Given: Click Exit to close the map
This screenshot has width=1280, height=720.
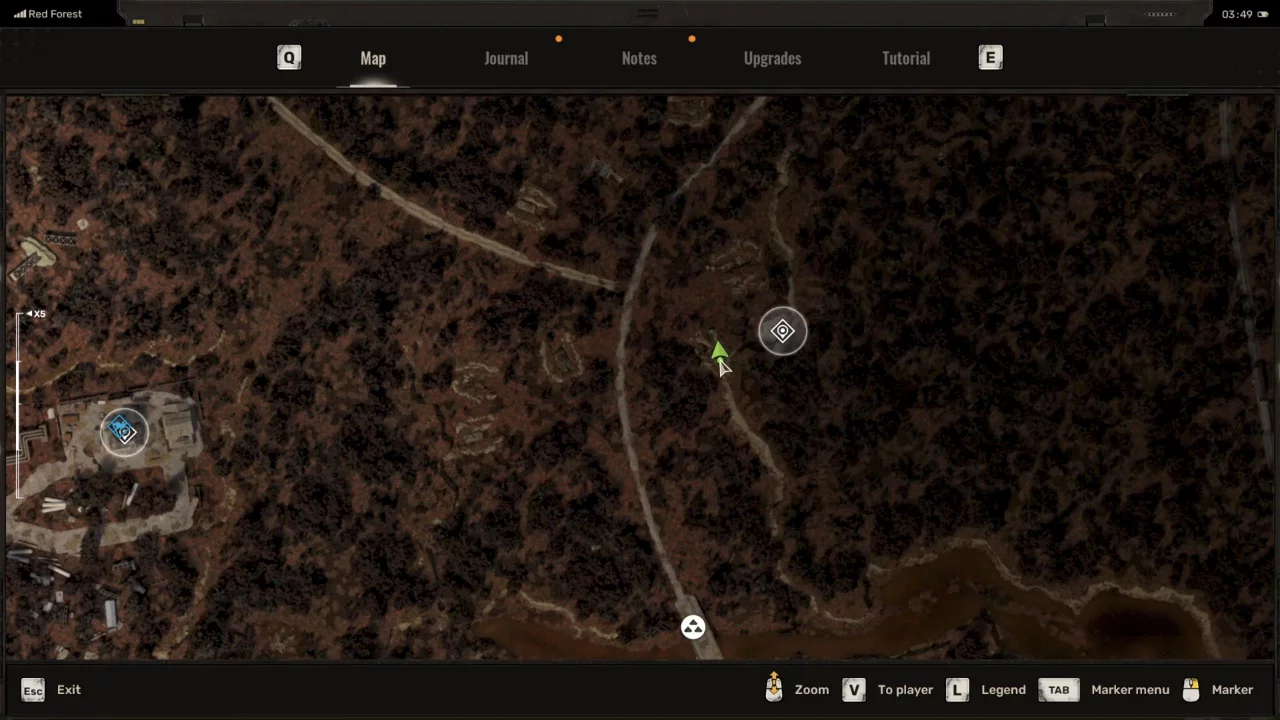Looking at the screenshot, I should coord(69,690).
